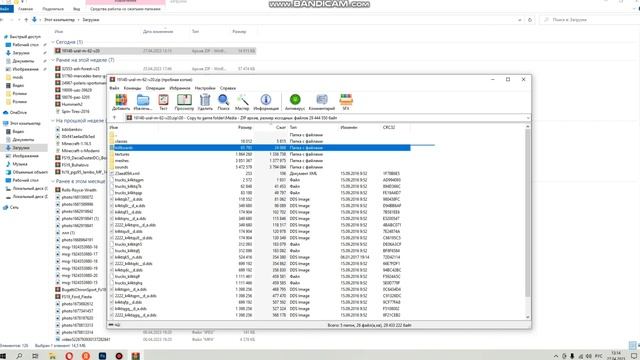Viewport: 640px width, 360px height.
Task: Click the Тест (Test) icon in WinRAR toolbar
Action: pyautogui.click(x=163, y=100)
